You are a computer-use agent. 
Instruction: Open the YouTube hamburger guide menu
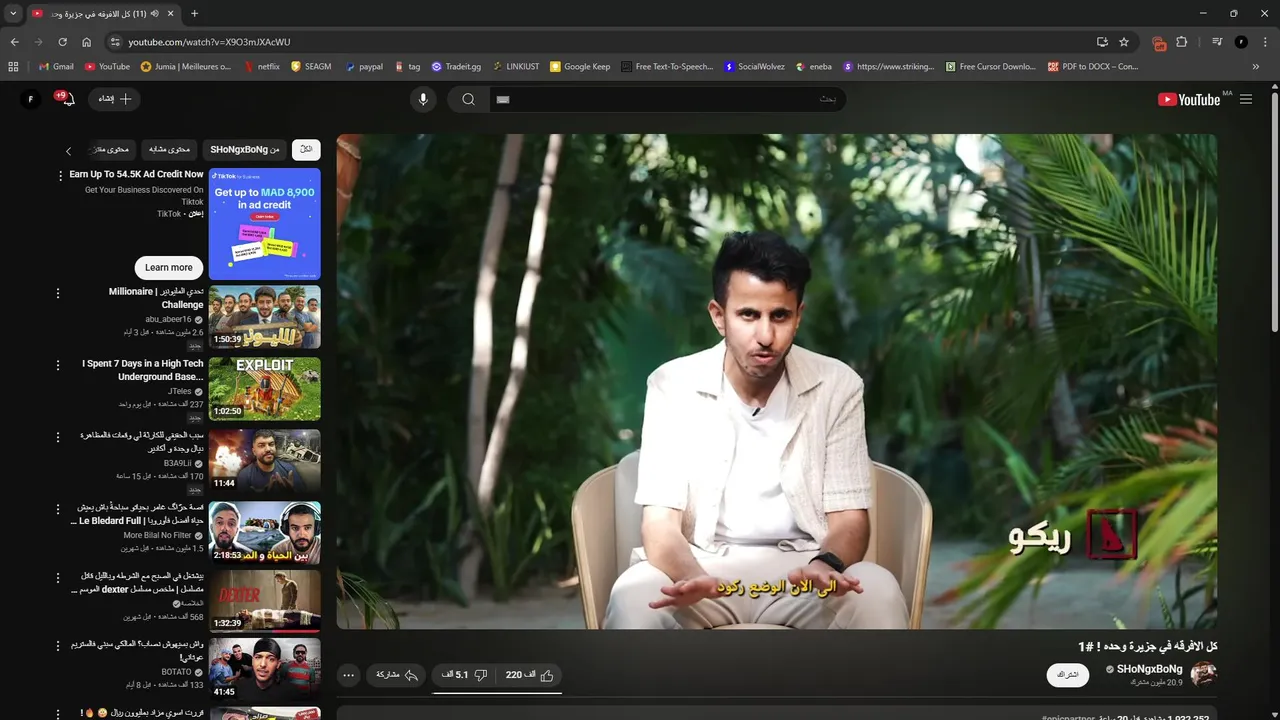(x=1246, y=99)
